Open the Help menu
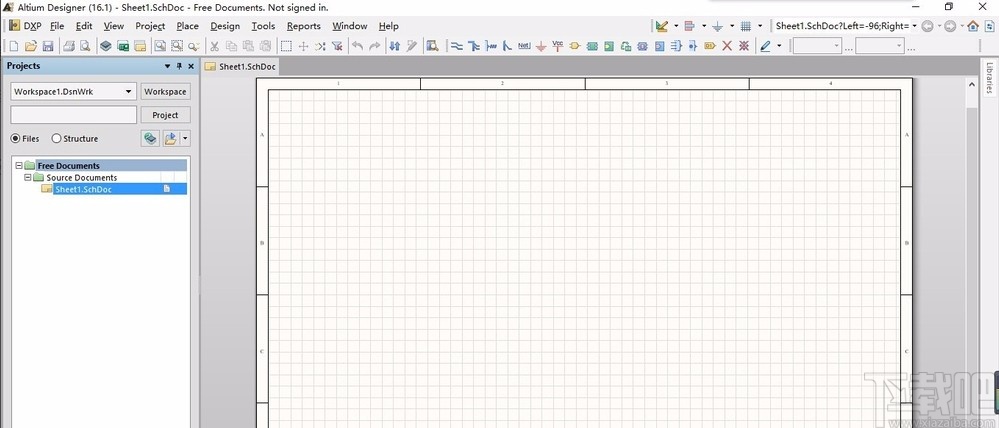Screen dimensions: 999x428 389,26
